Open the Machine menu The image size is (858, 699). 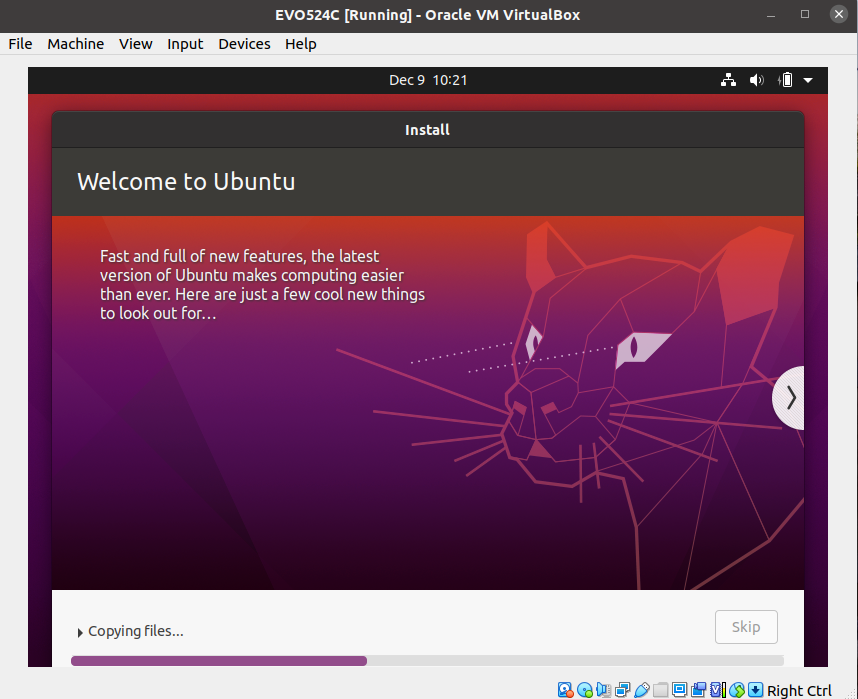coord(76,44)
